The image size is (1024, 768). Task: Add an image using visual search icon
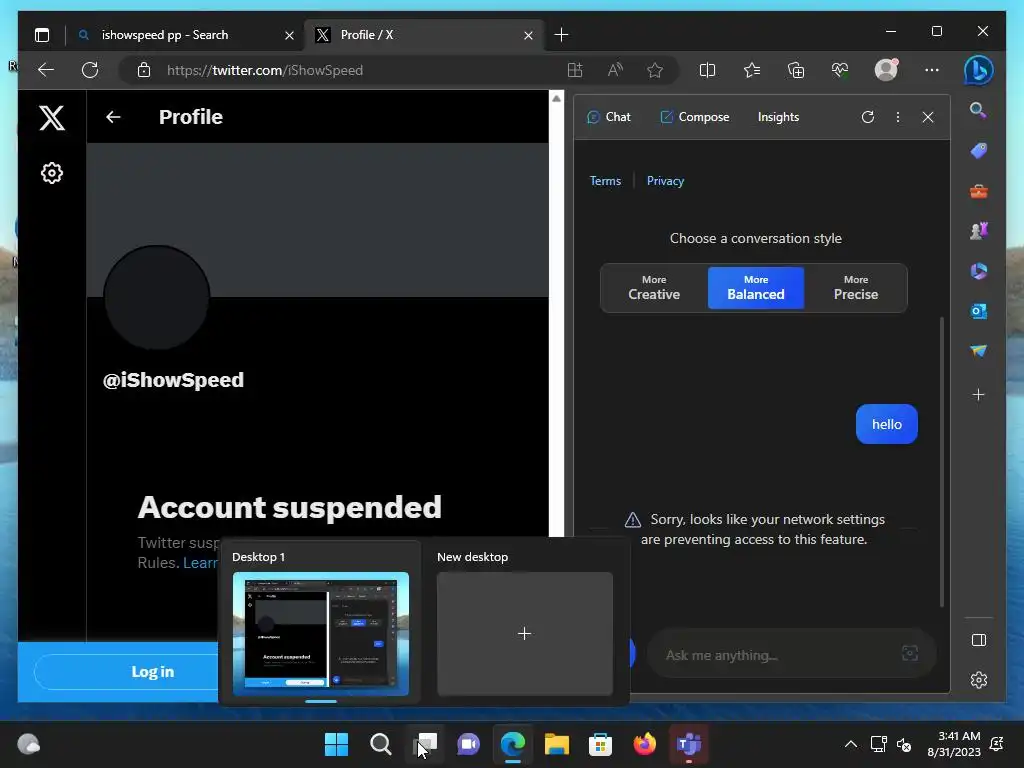910,653
